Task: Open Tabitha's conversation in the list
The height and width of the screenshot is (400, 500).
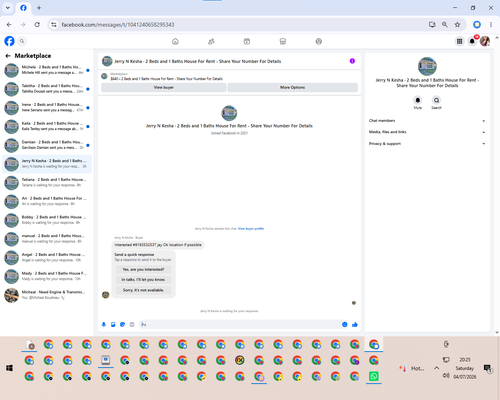Action: click(47, 89)
